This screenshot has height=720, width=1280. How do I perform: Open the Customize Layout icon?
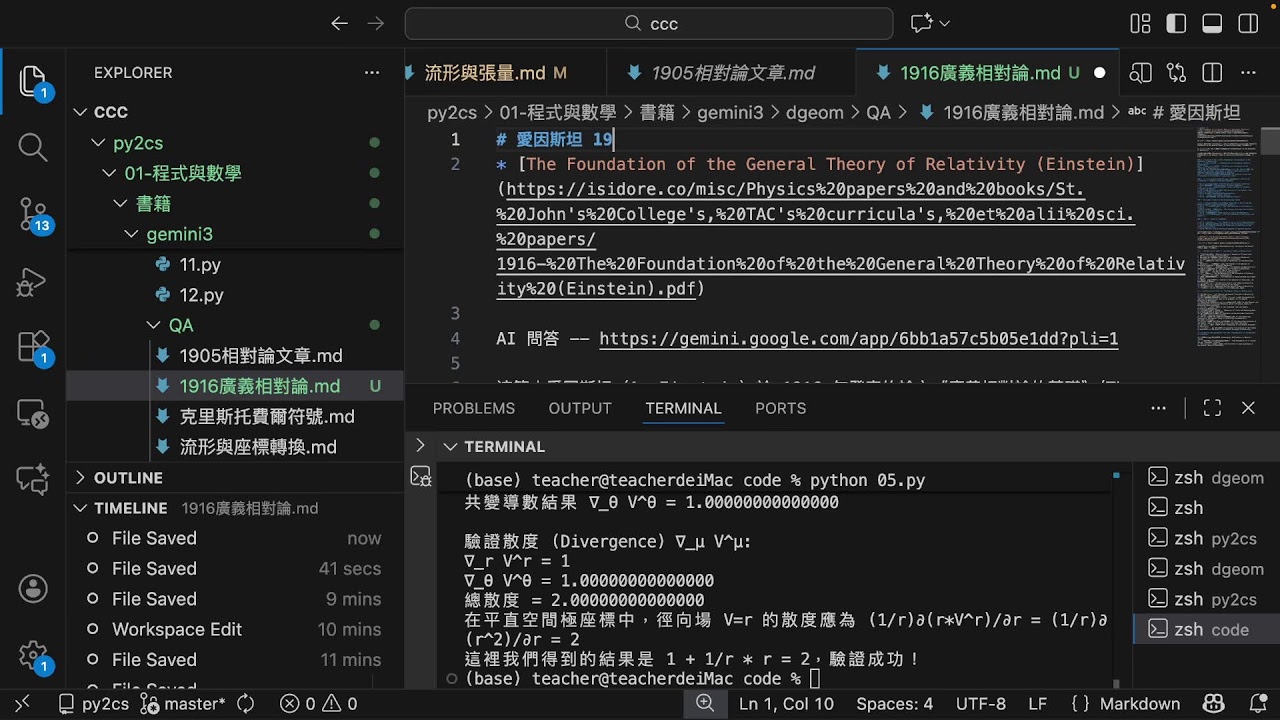pyautogui.click(x=1140, y=23)
